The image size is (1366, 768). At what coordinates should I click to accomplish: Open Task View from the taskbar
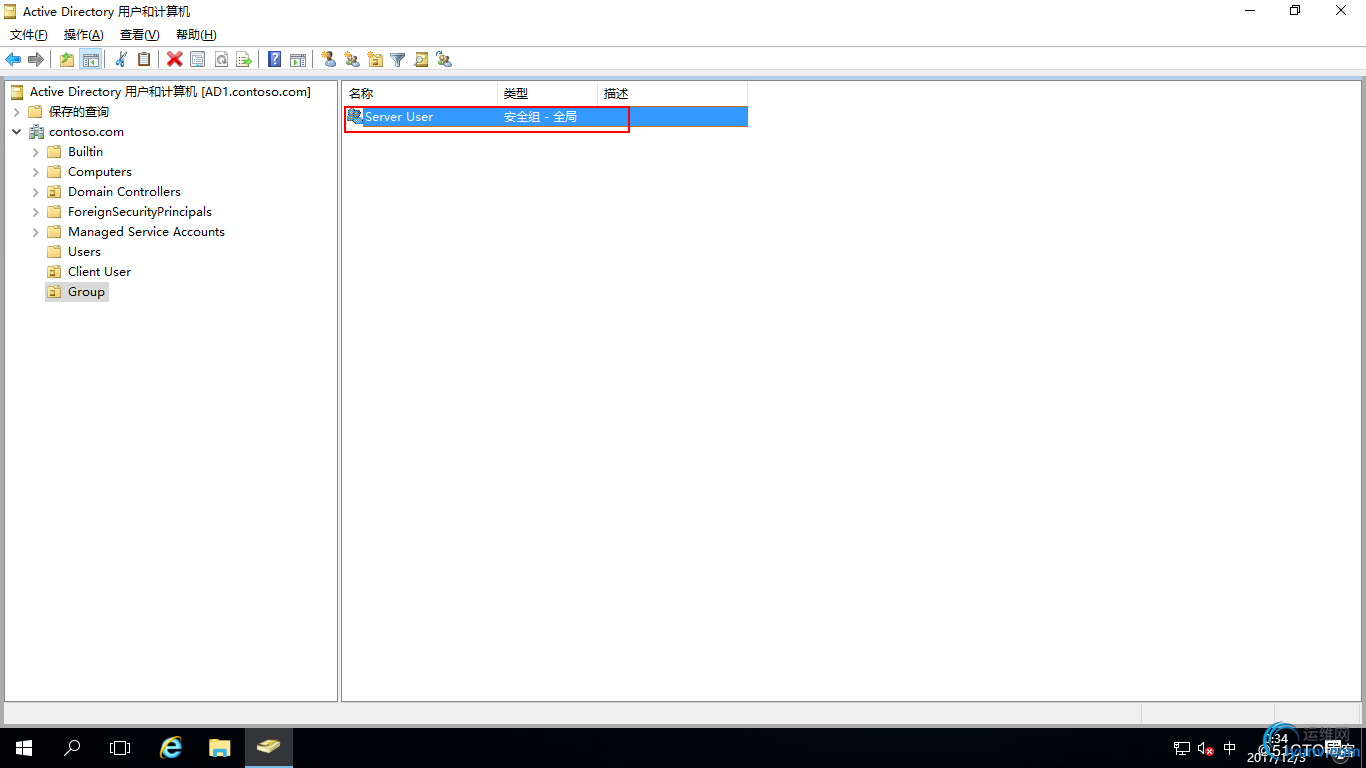(x=120, y=747)
